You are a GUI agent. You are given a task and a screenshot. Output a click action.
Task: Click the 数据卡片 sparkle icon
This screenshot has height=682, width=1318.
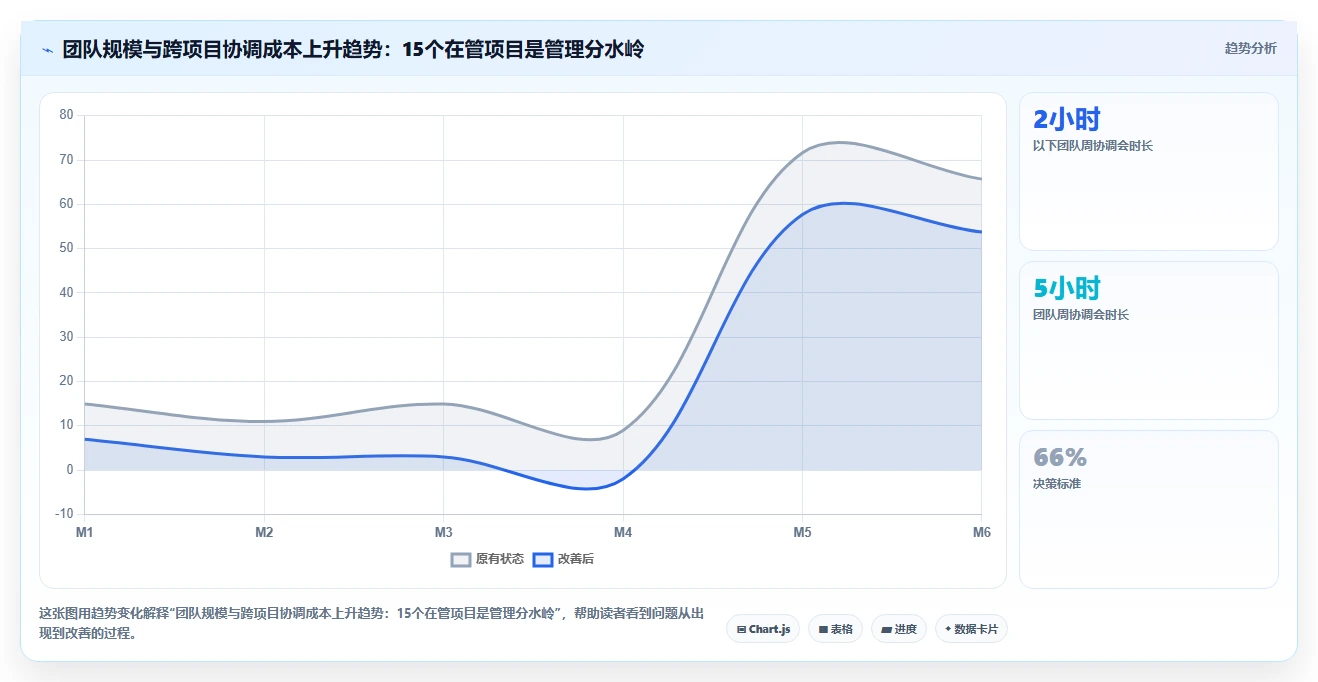pos(948,629)
